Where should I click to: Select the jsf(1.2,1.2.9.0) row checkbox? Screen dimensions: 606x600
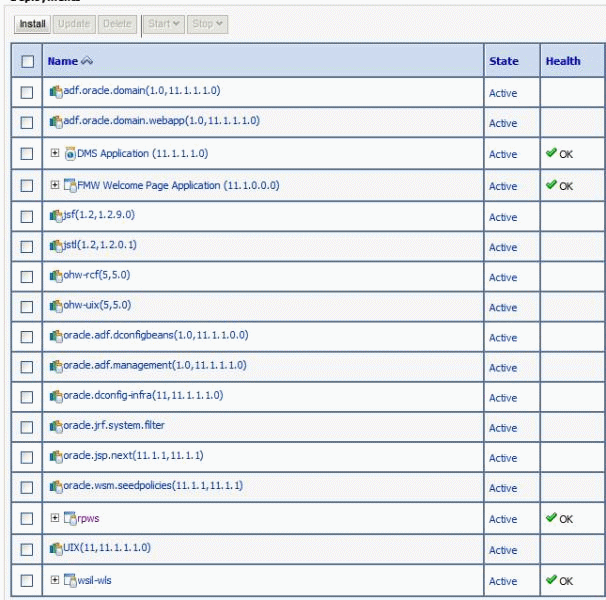pyautogui.click(x=27, y=216)
